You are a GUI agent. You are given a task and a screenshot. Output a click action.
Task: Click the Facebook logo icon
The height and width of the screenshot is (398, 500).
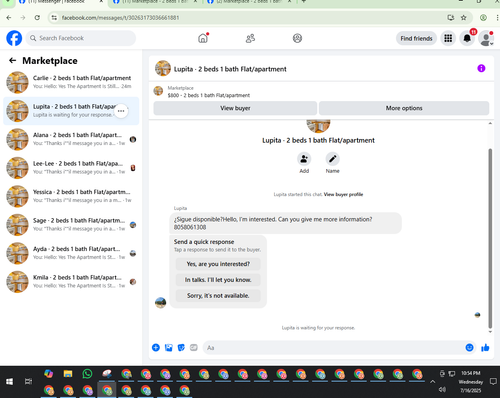coord(14,38)
